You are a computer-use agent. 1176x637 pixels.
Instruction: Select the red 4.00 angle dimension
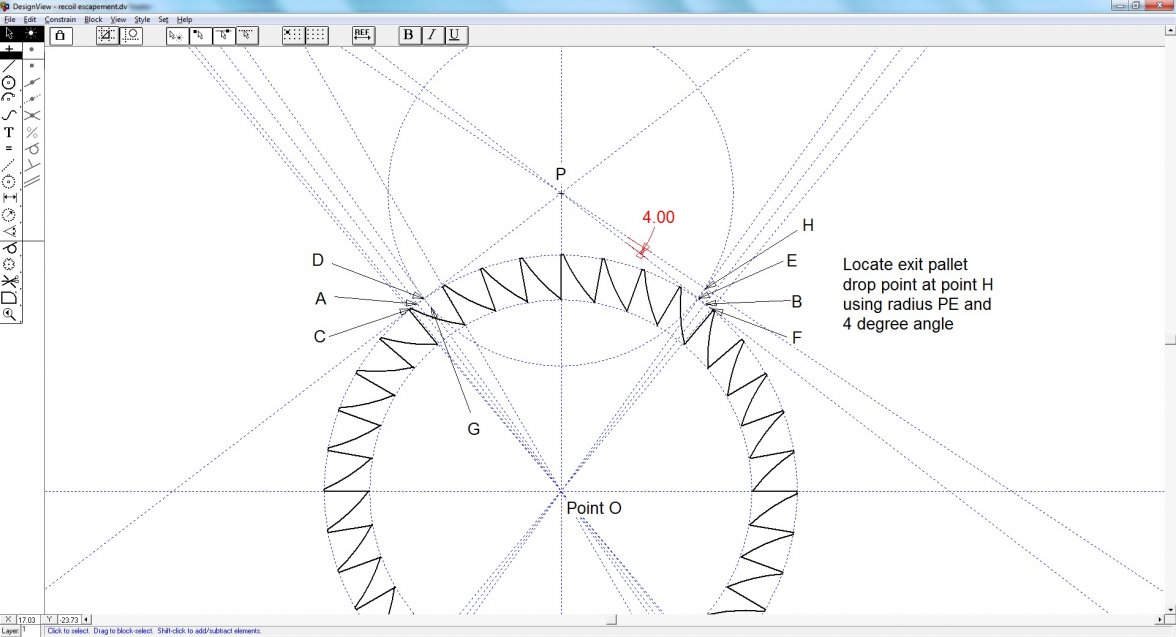[657, 217]
